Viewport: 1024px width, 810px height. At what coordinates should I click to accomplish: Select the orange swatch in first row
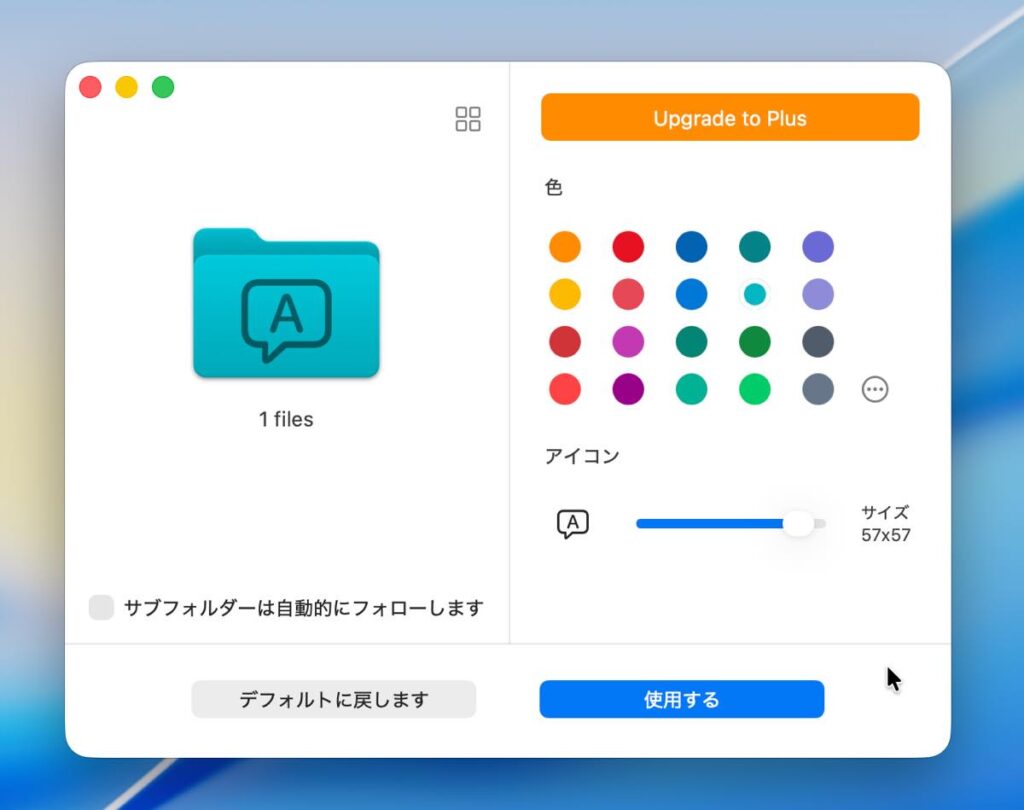point(565,247)
